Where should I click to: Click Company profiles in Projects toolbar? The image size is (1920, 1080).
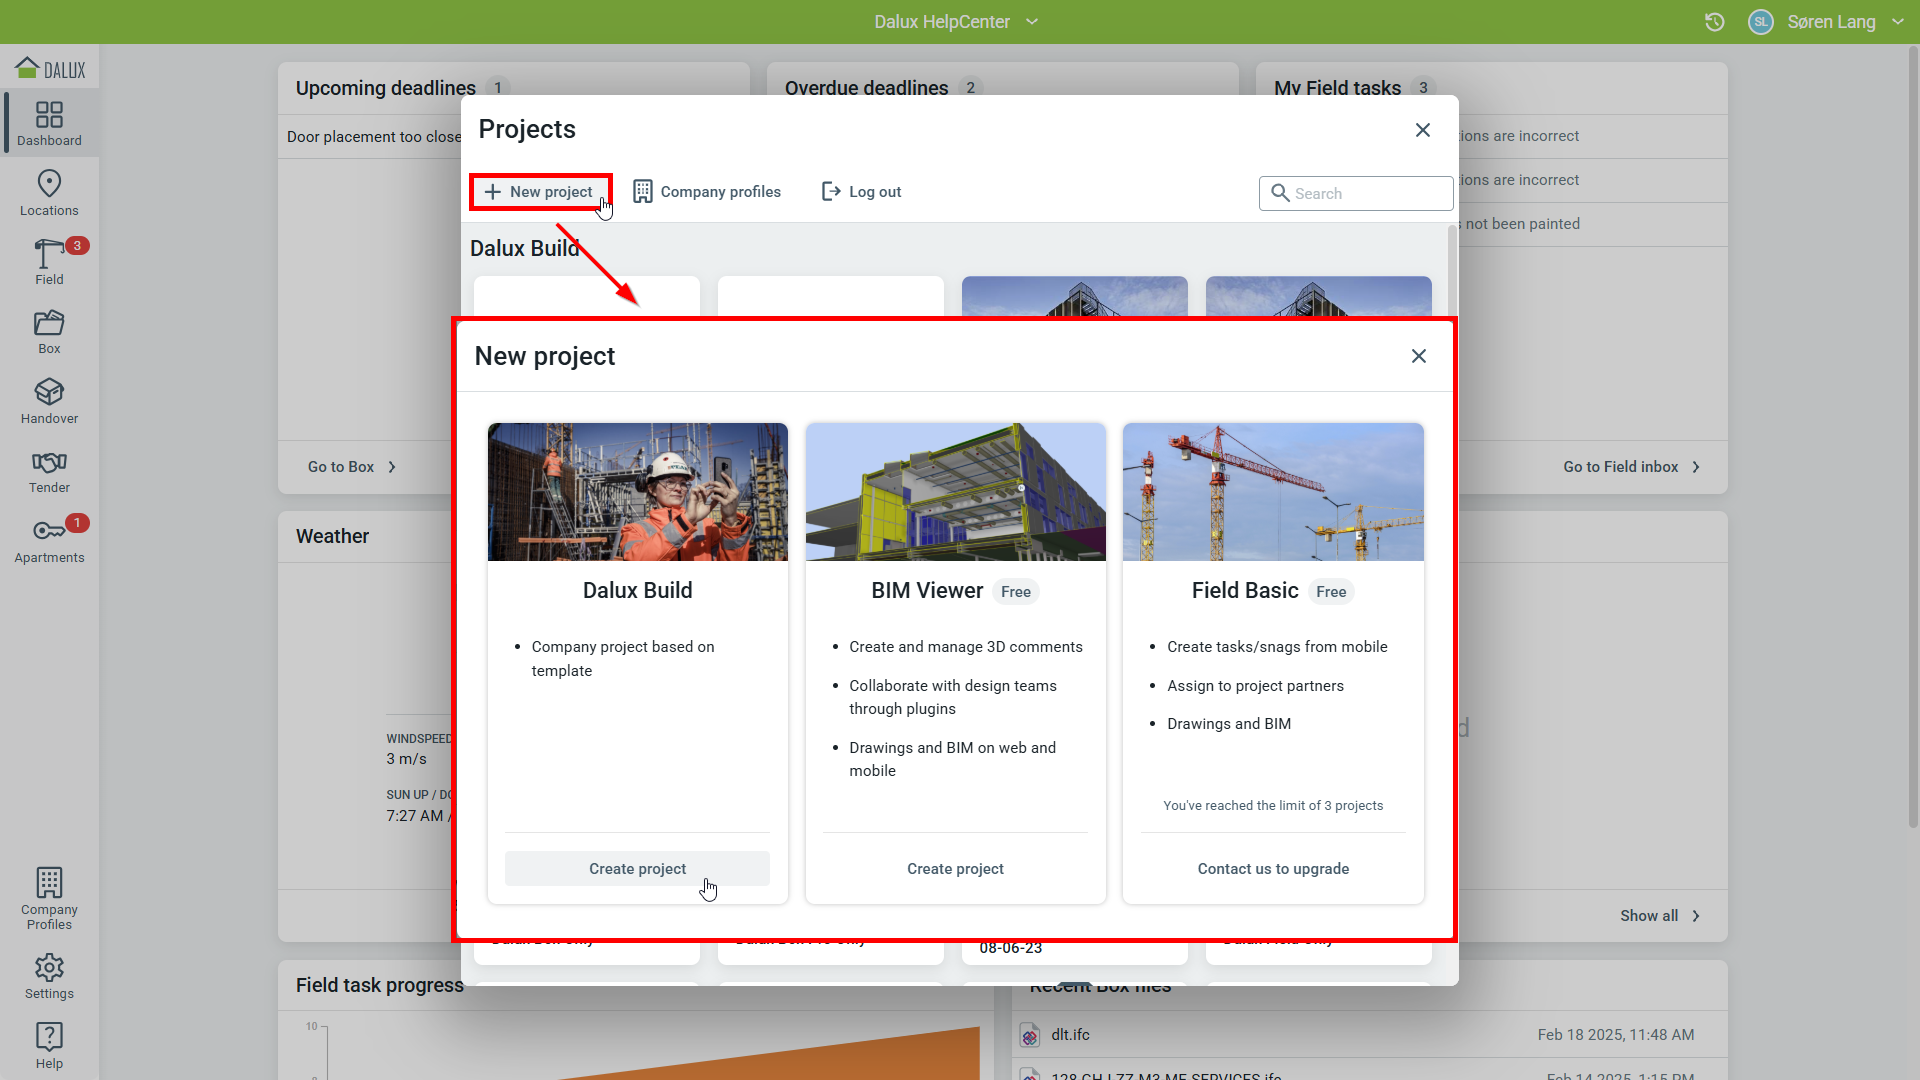pyautogui.click(x=707, y=192)
